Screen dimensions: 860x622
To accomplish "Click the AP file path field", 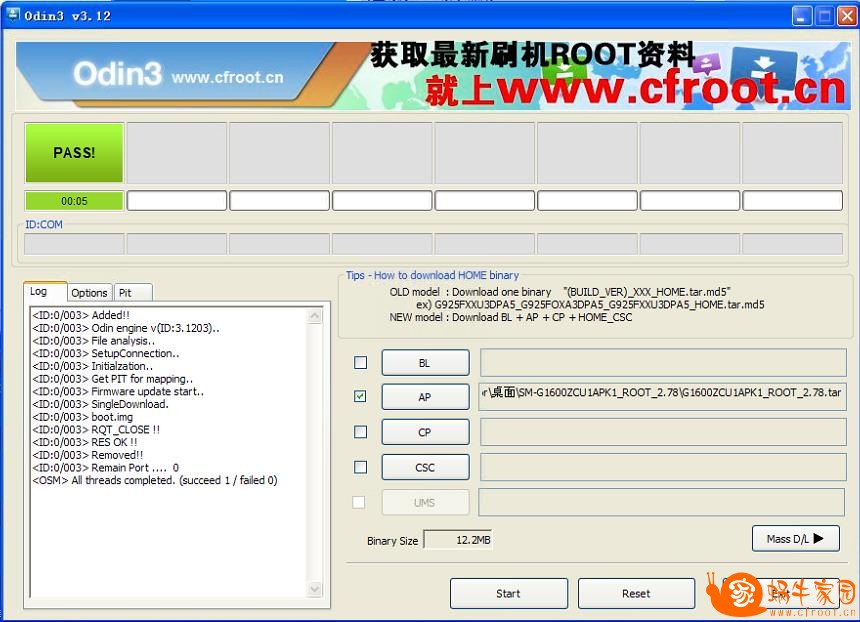I will [x=662, y=397].
